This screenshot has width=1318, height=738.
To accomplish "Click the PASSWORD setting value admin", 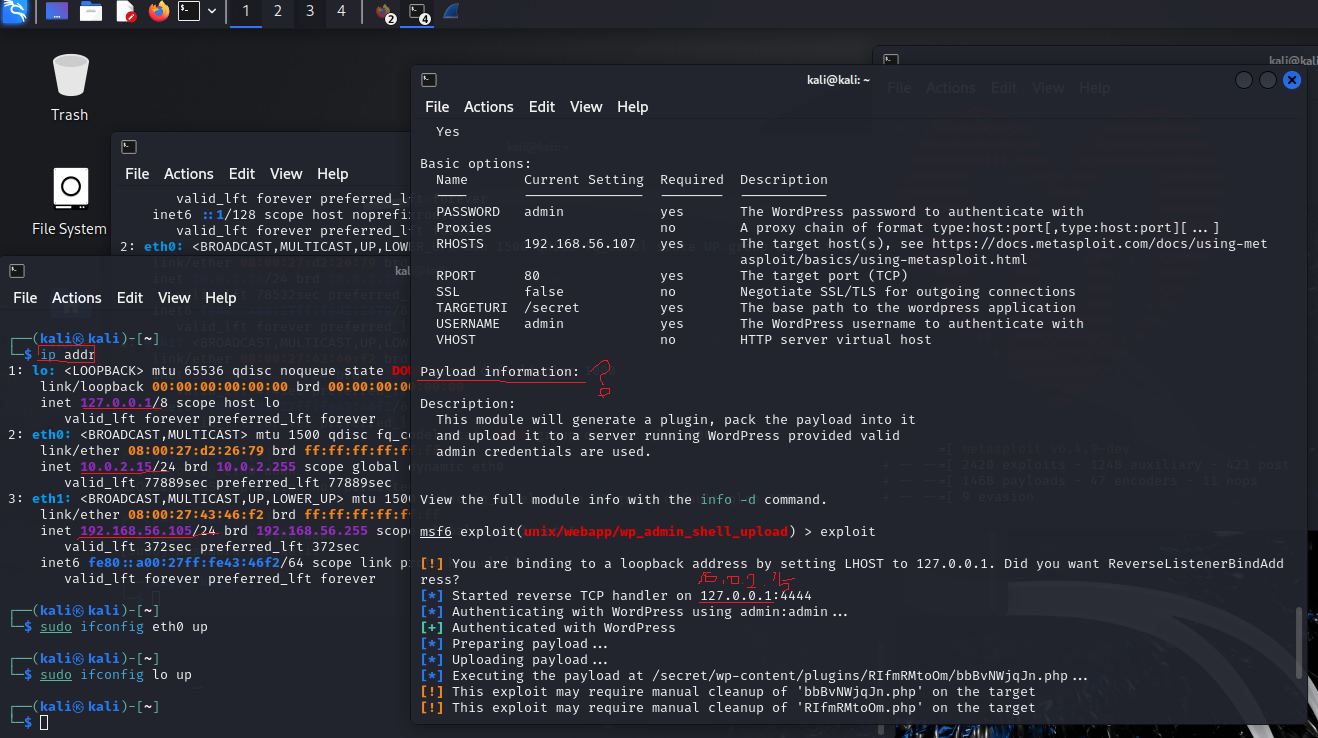I will tap(544, 211).
